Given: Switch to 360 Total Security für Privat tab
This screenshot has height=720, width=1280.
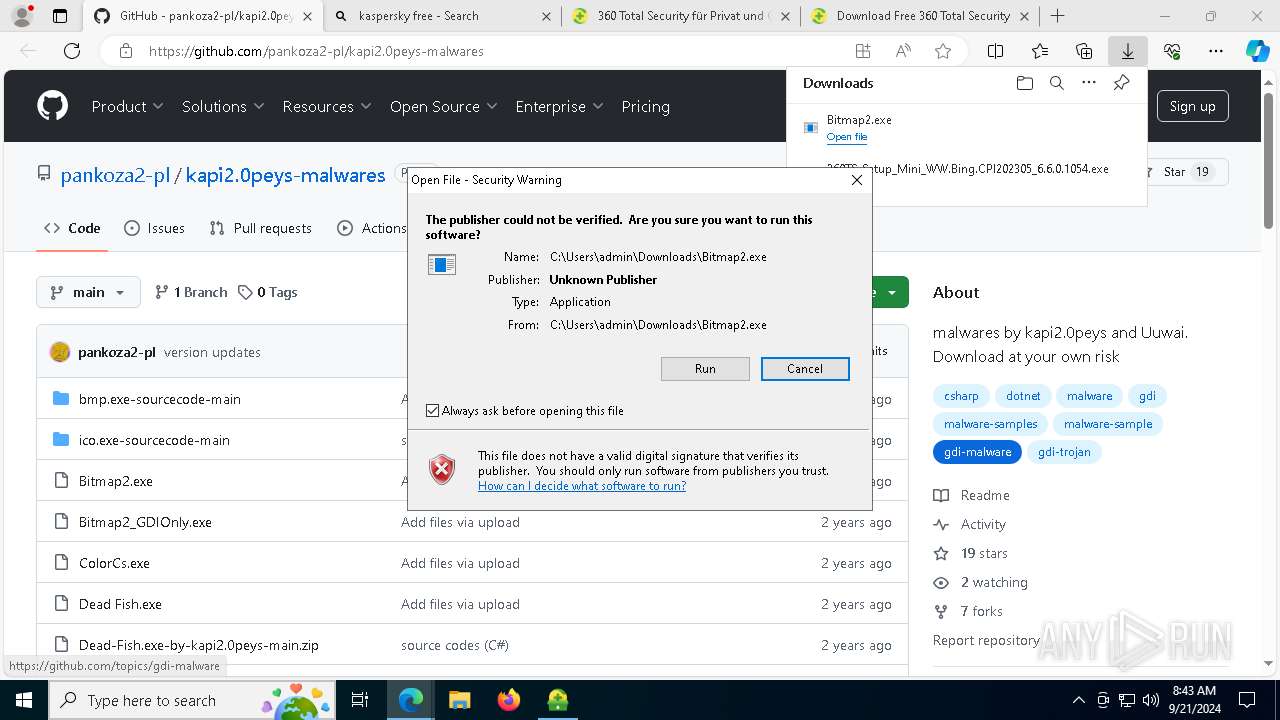Looking at the screenshot, I should [x=680, y=16].
